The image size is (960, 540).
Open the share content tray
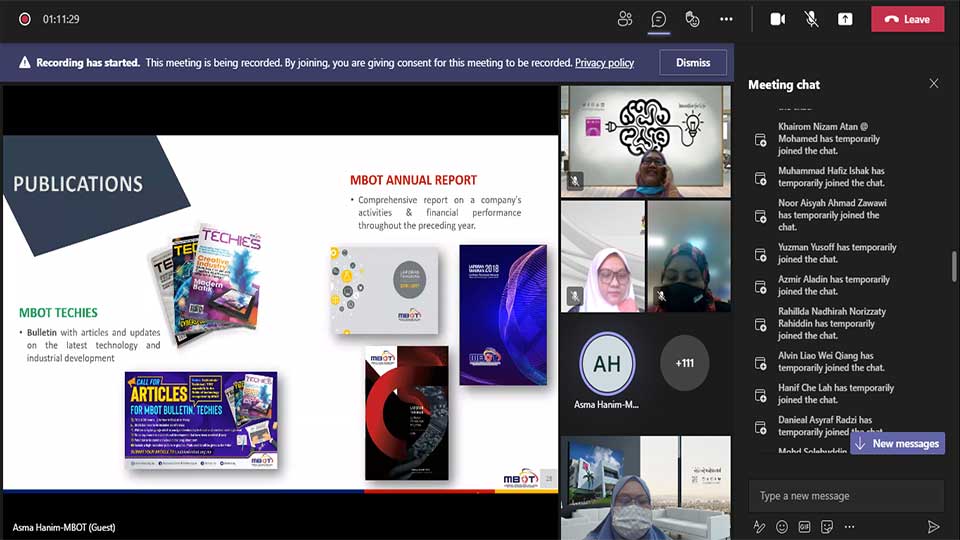pos(845,19)
